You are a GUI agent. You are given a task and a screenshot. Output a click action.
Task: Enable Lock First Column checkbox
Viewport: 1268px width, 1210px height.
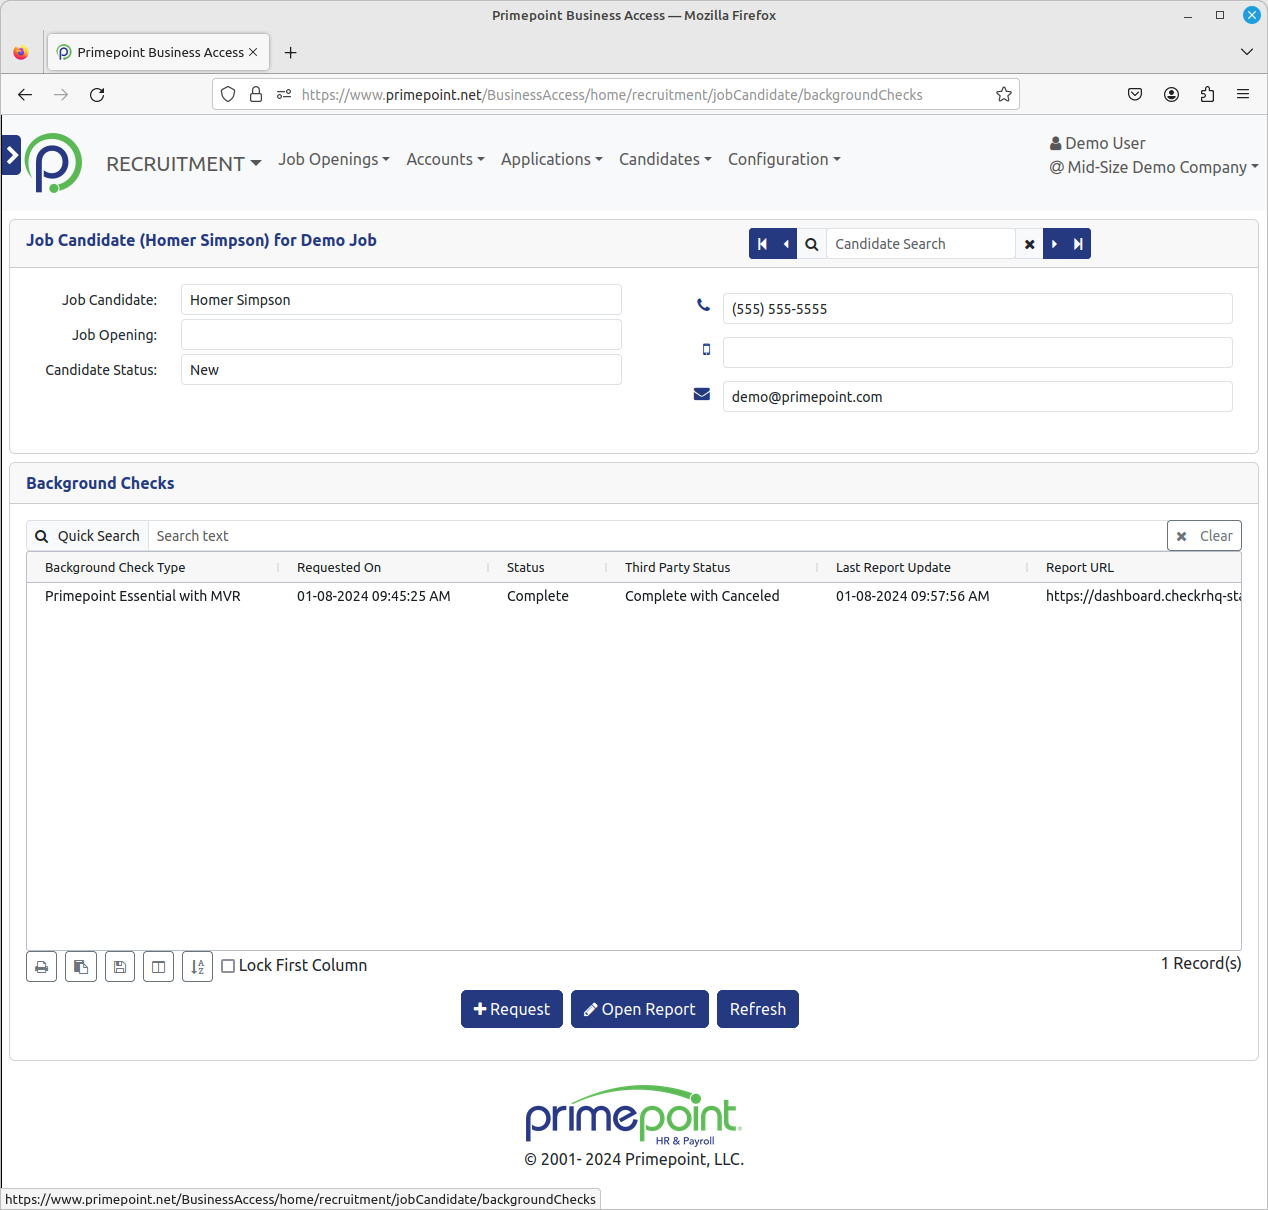tap(228, 966)
